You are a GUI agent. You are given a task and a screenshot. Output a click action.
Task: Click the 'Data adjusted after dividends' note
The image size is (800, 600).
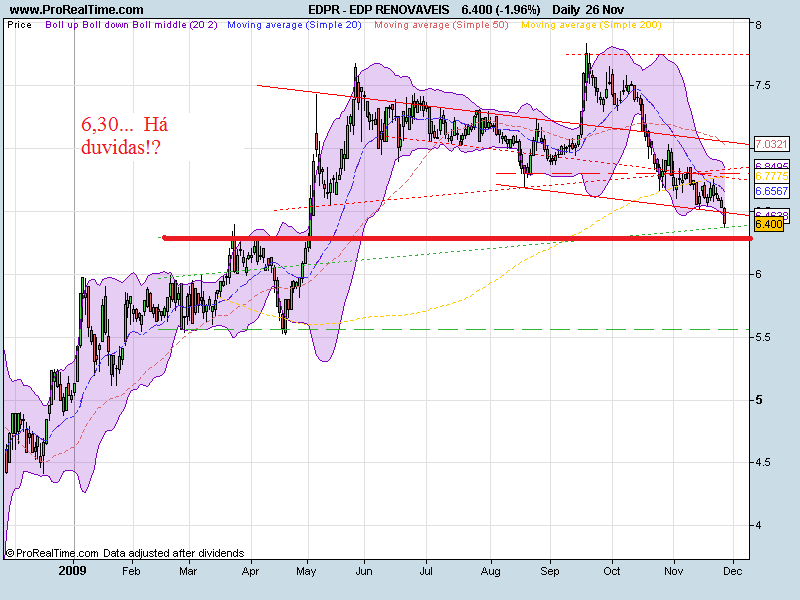[173, 553]
